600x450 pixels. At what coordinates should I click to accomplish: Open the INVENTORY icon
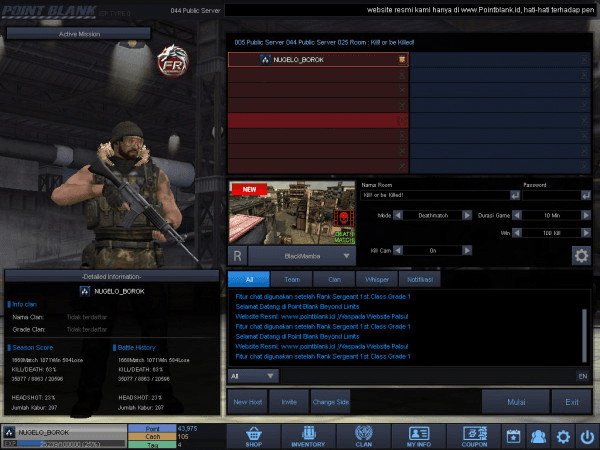point(308,437)
